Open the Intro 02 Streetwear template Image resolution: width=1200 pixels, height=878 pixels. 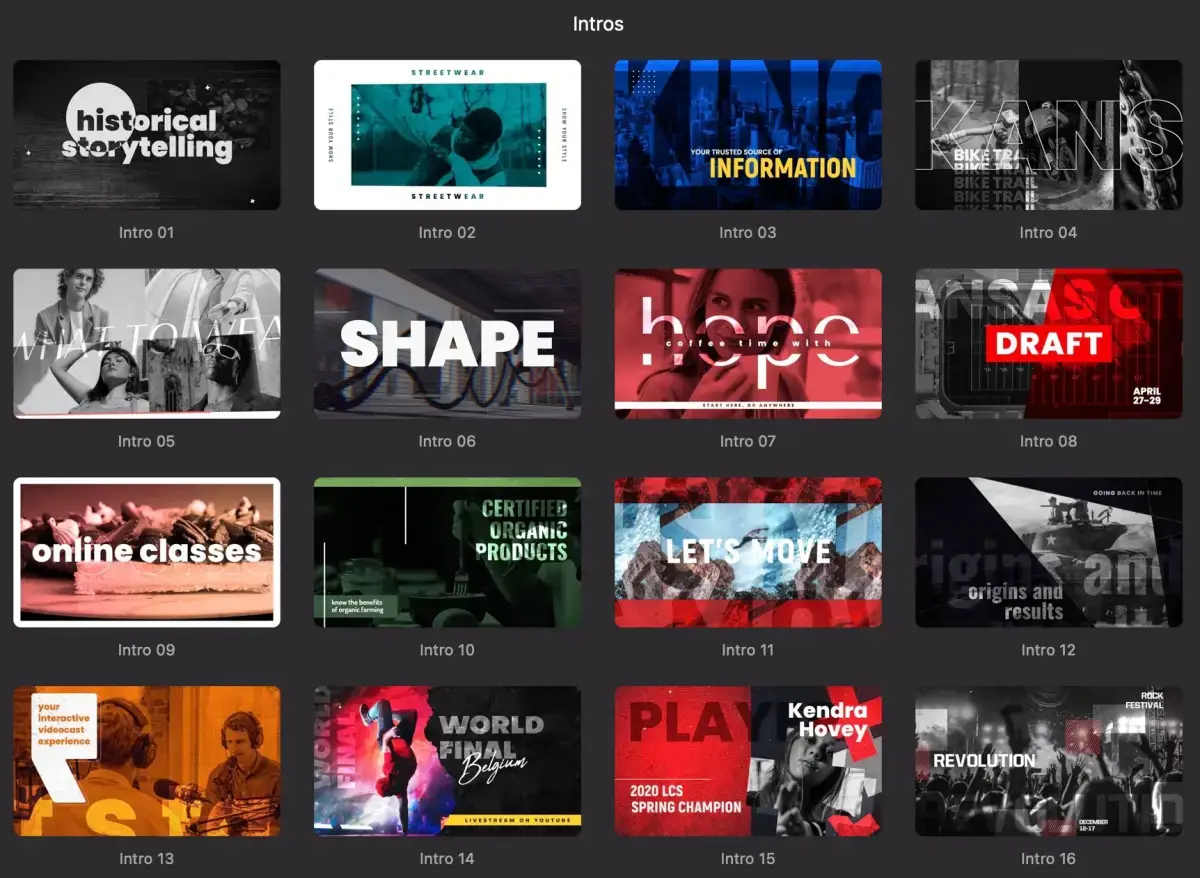tap(447, 135)
